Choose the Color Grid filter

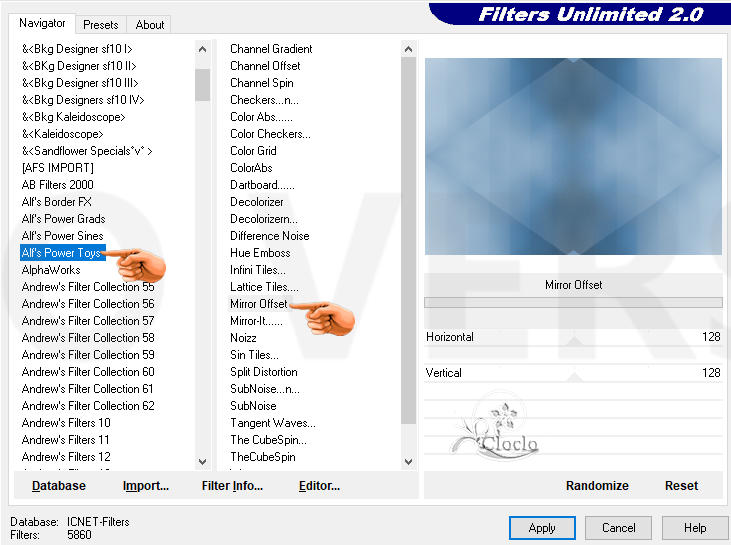coord(254,151)
